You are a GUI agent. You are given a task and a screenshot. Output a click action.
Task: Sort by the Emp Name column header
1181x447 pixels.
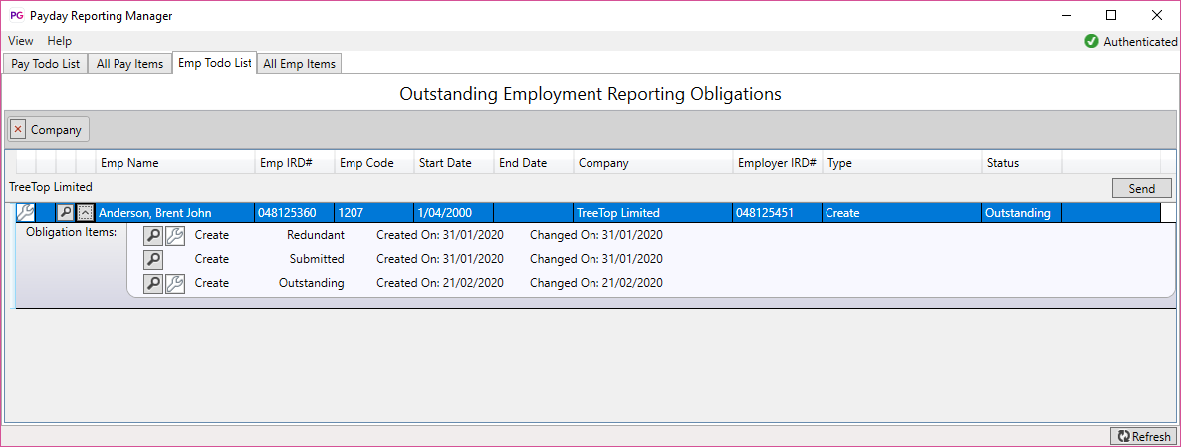tap(175, 163)
